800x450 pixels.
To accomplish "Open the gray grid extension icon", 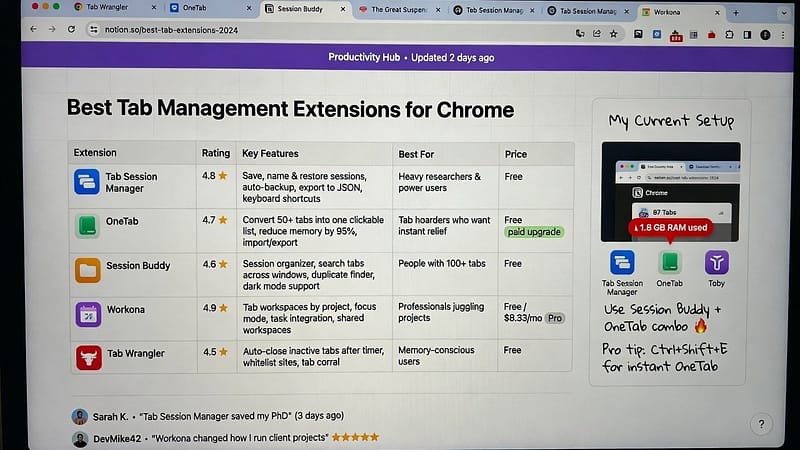I will [693, 35].
